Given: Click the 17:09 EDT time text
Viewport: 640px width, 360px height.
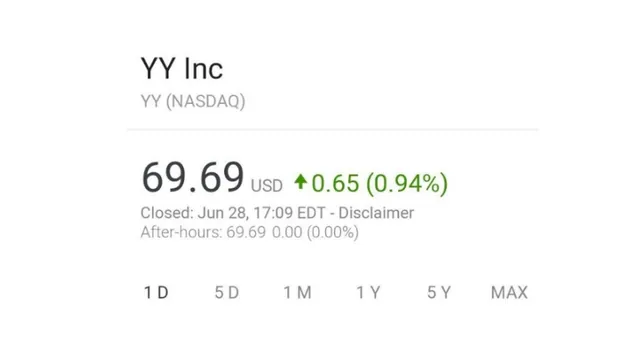Looking at the screenshot, I should [x=289, y=213].
